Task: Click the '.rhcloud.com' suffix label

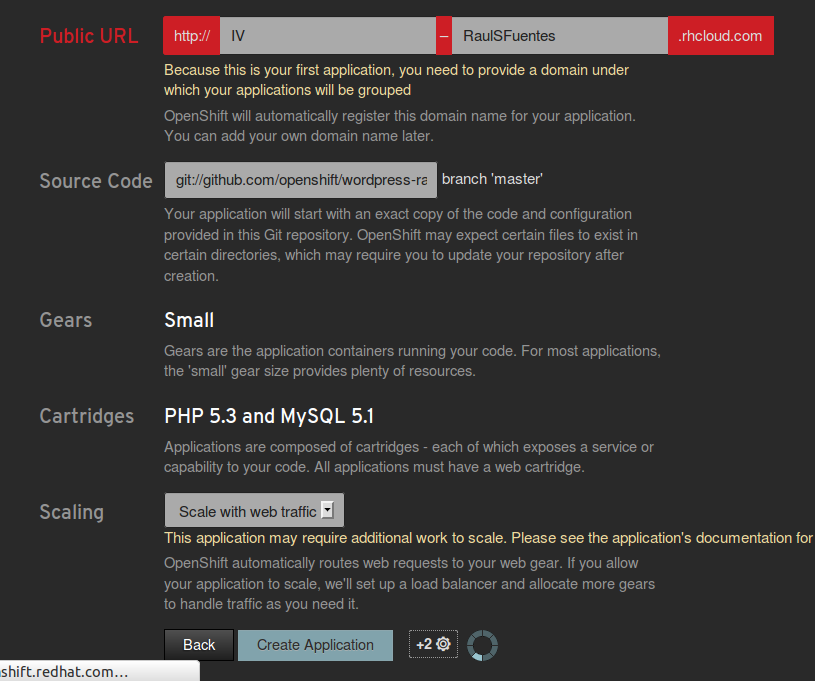Action: pyautogui.click(x=720, y=36)
